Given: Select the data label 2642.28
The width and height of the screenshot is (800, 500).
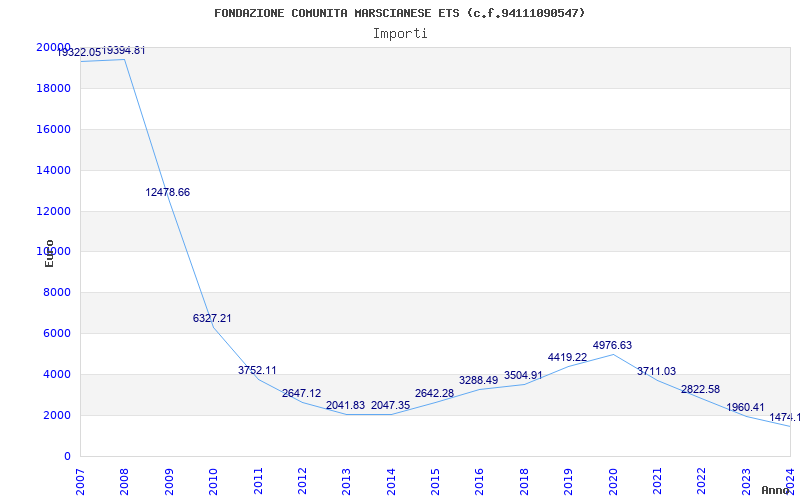Looking at the screenshot, I should click(x=434, y=393).
